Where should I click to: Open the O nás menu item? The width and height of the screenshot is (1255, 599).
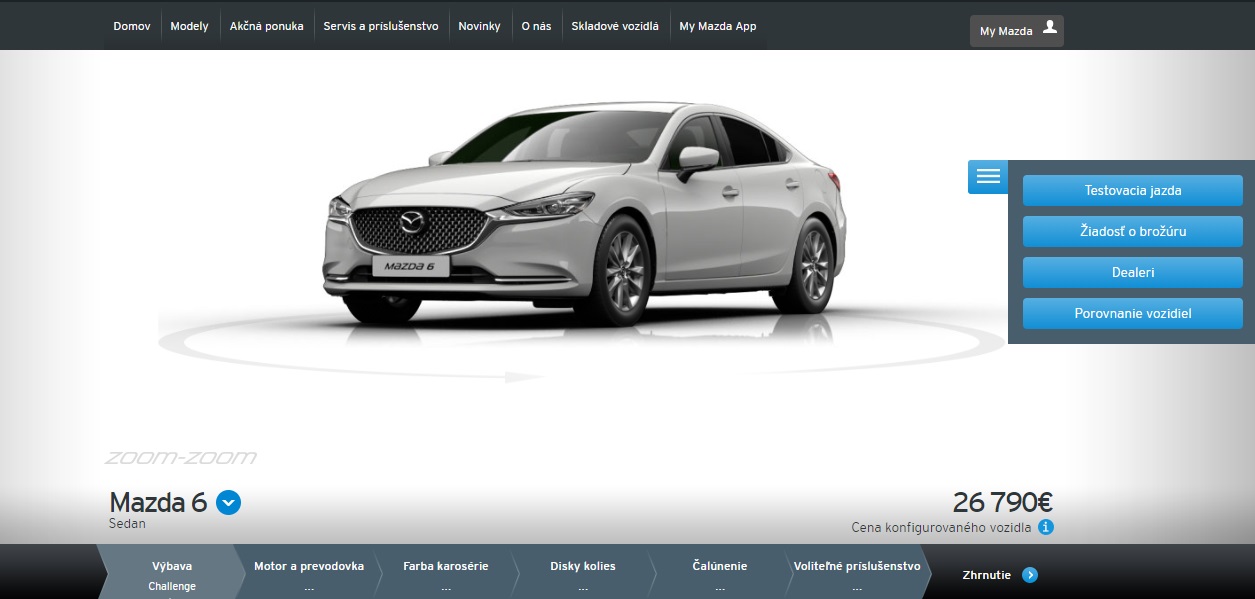[536, 27]
